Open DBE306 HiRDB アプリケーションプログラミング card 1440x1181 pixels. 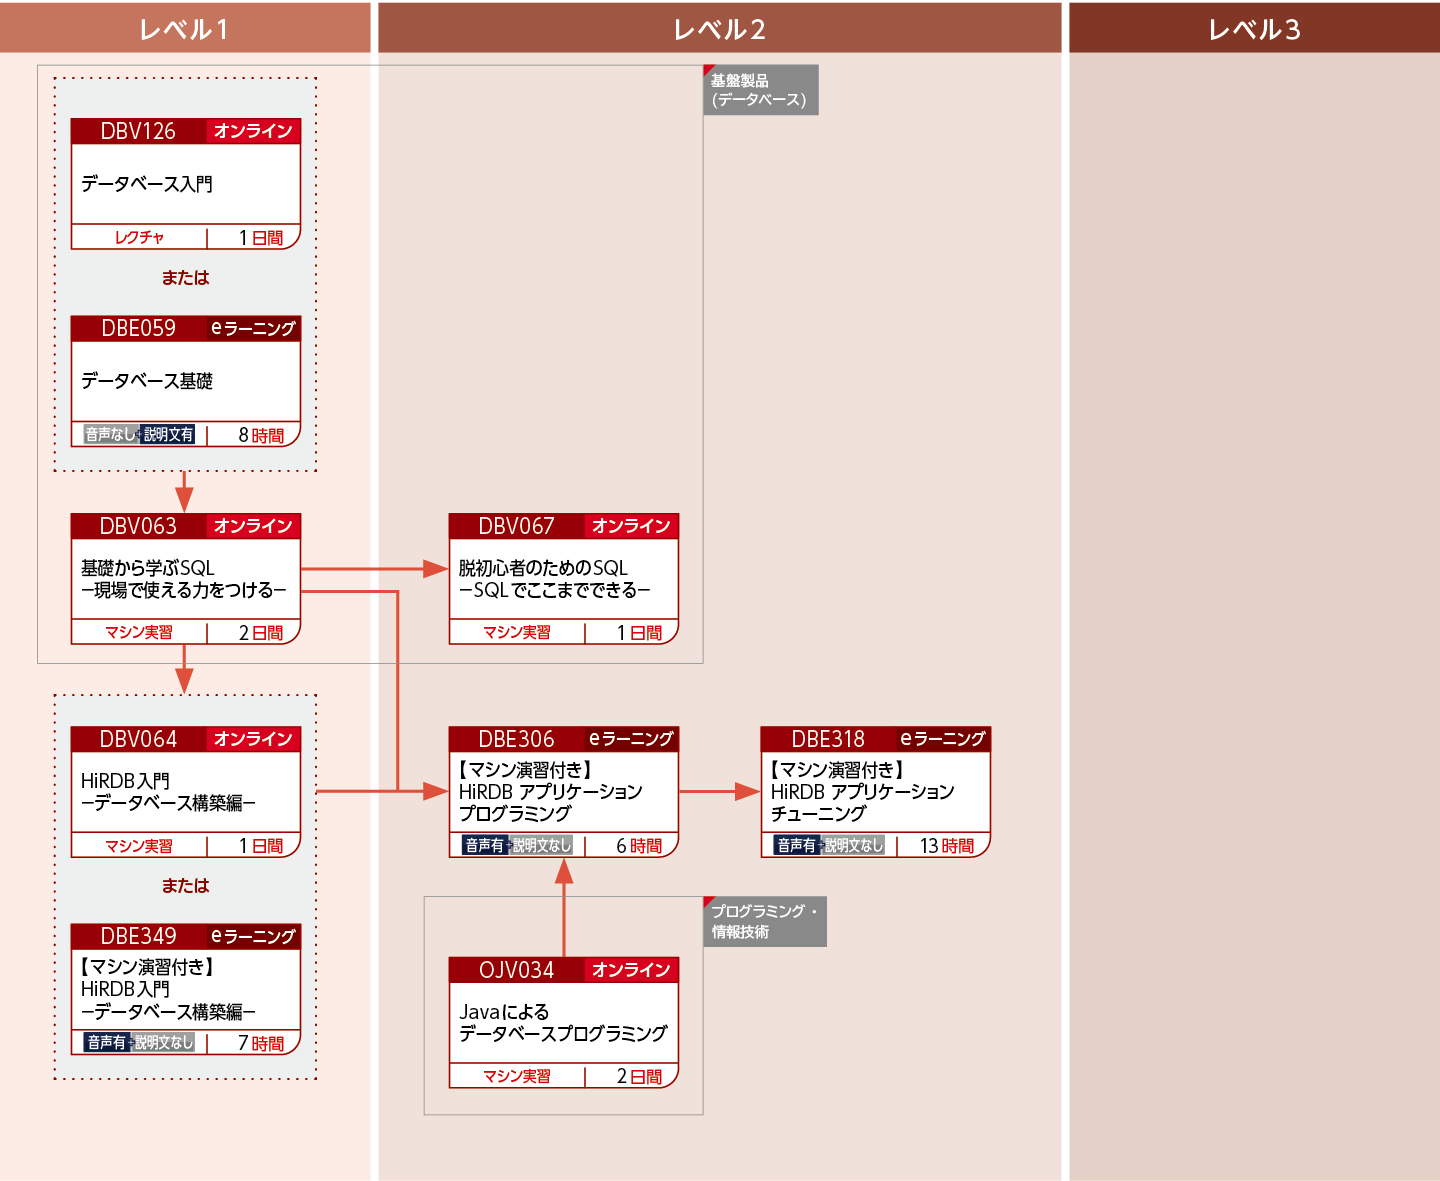click(x=564, y=792)
